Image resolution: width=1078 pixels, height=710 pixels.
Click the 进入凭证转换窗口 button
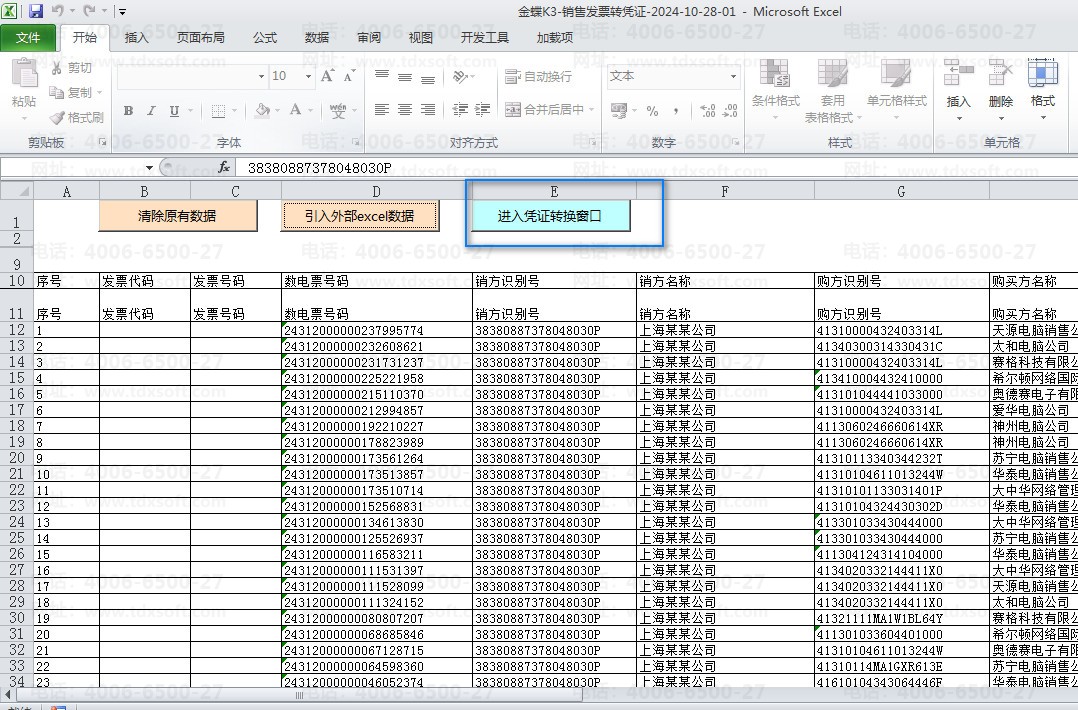coord(550,216)
